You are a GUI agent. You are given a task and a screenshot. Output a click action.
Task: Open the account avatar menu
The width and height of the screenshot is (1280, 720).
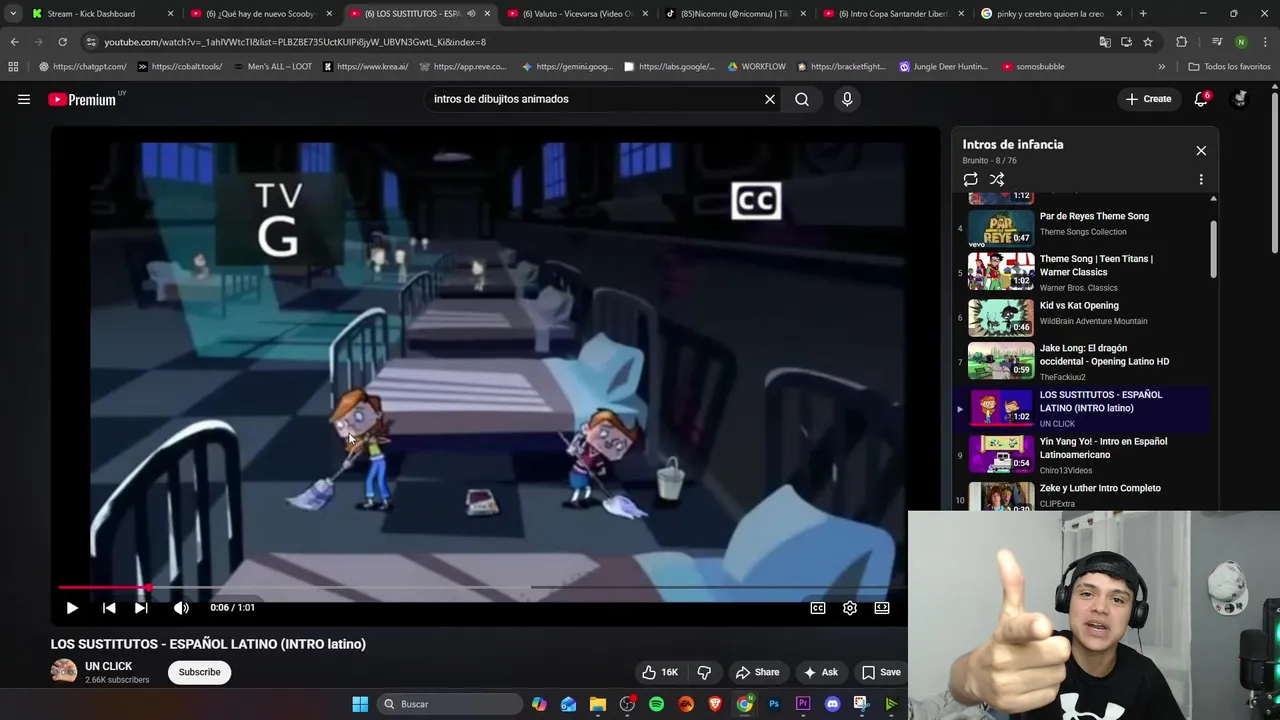1240,99
